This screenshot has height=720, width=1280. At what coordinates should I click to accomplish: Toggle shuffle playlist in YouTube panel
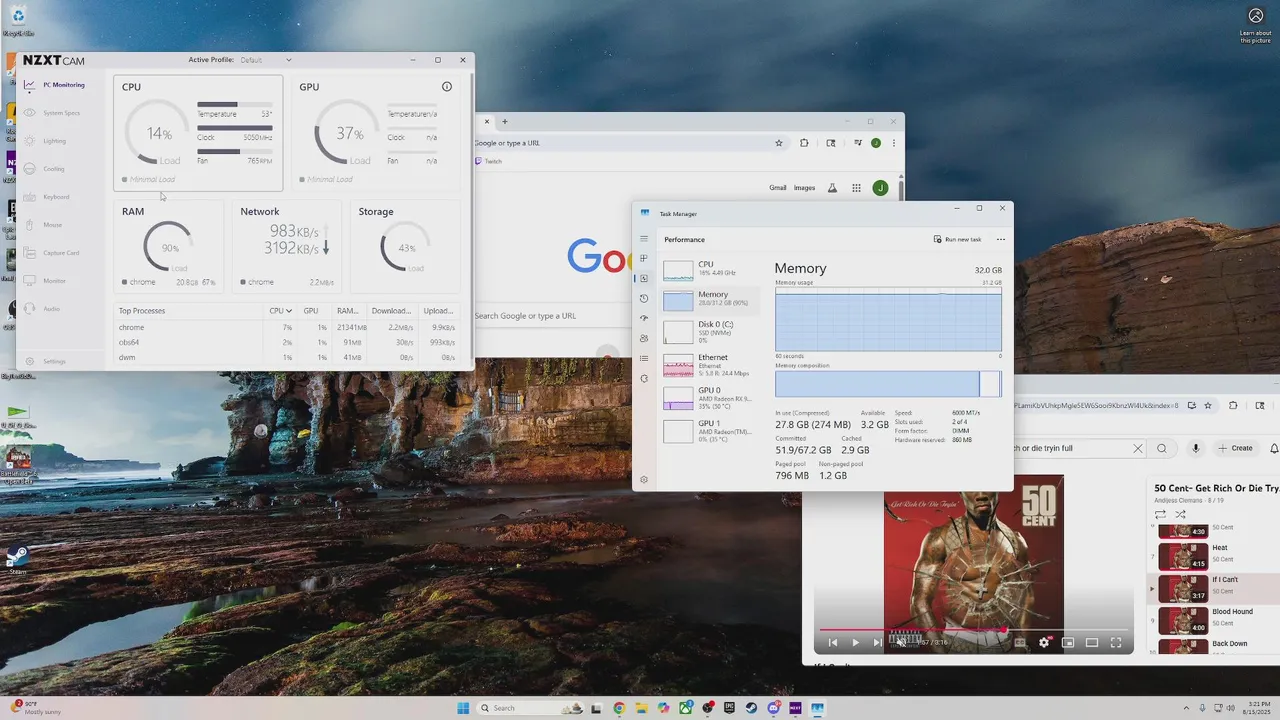(x=1180, y=514)
